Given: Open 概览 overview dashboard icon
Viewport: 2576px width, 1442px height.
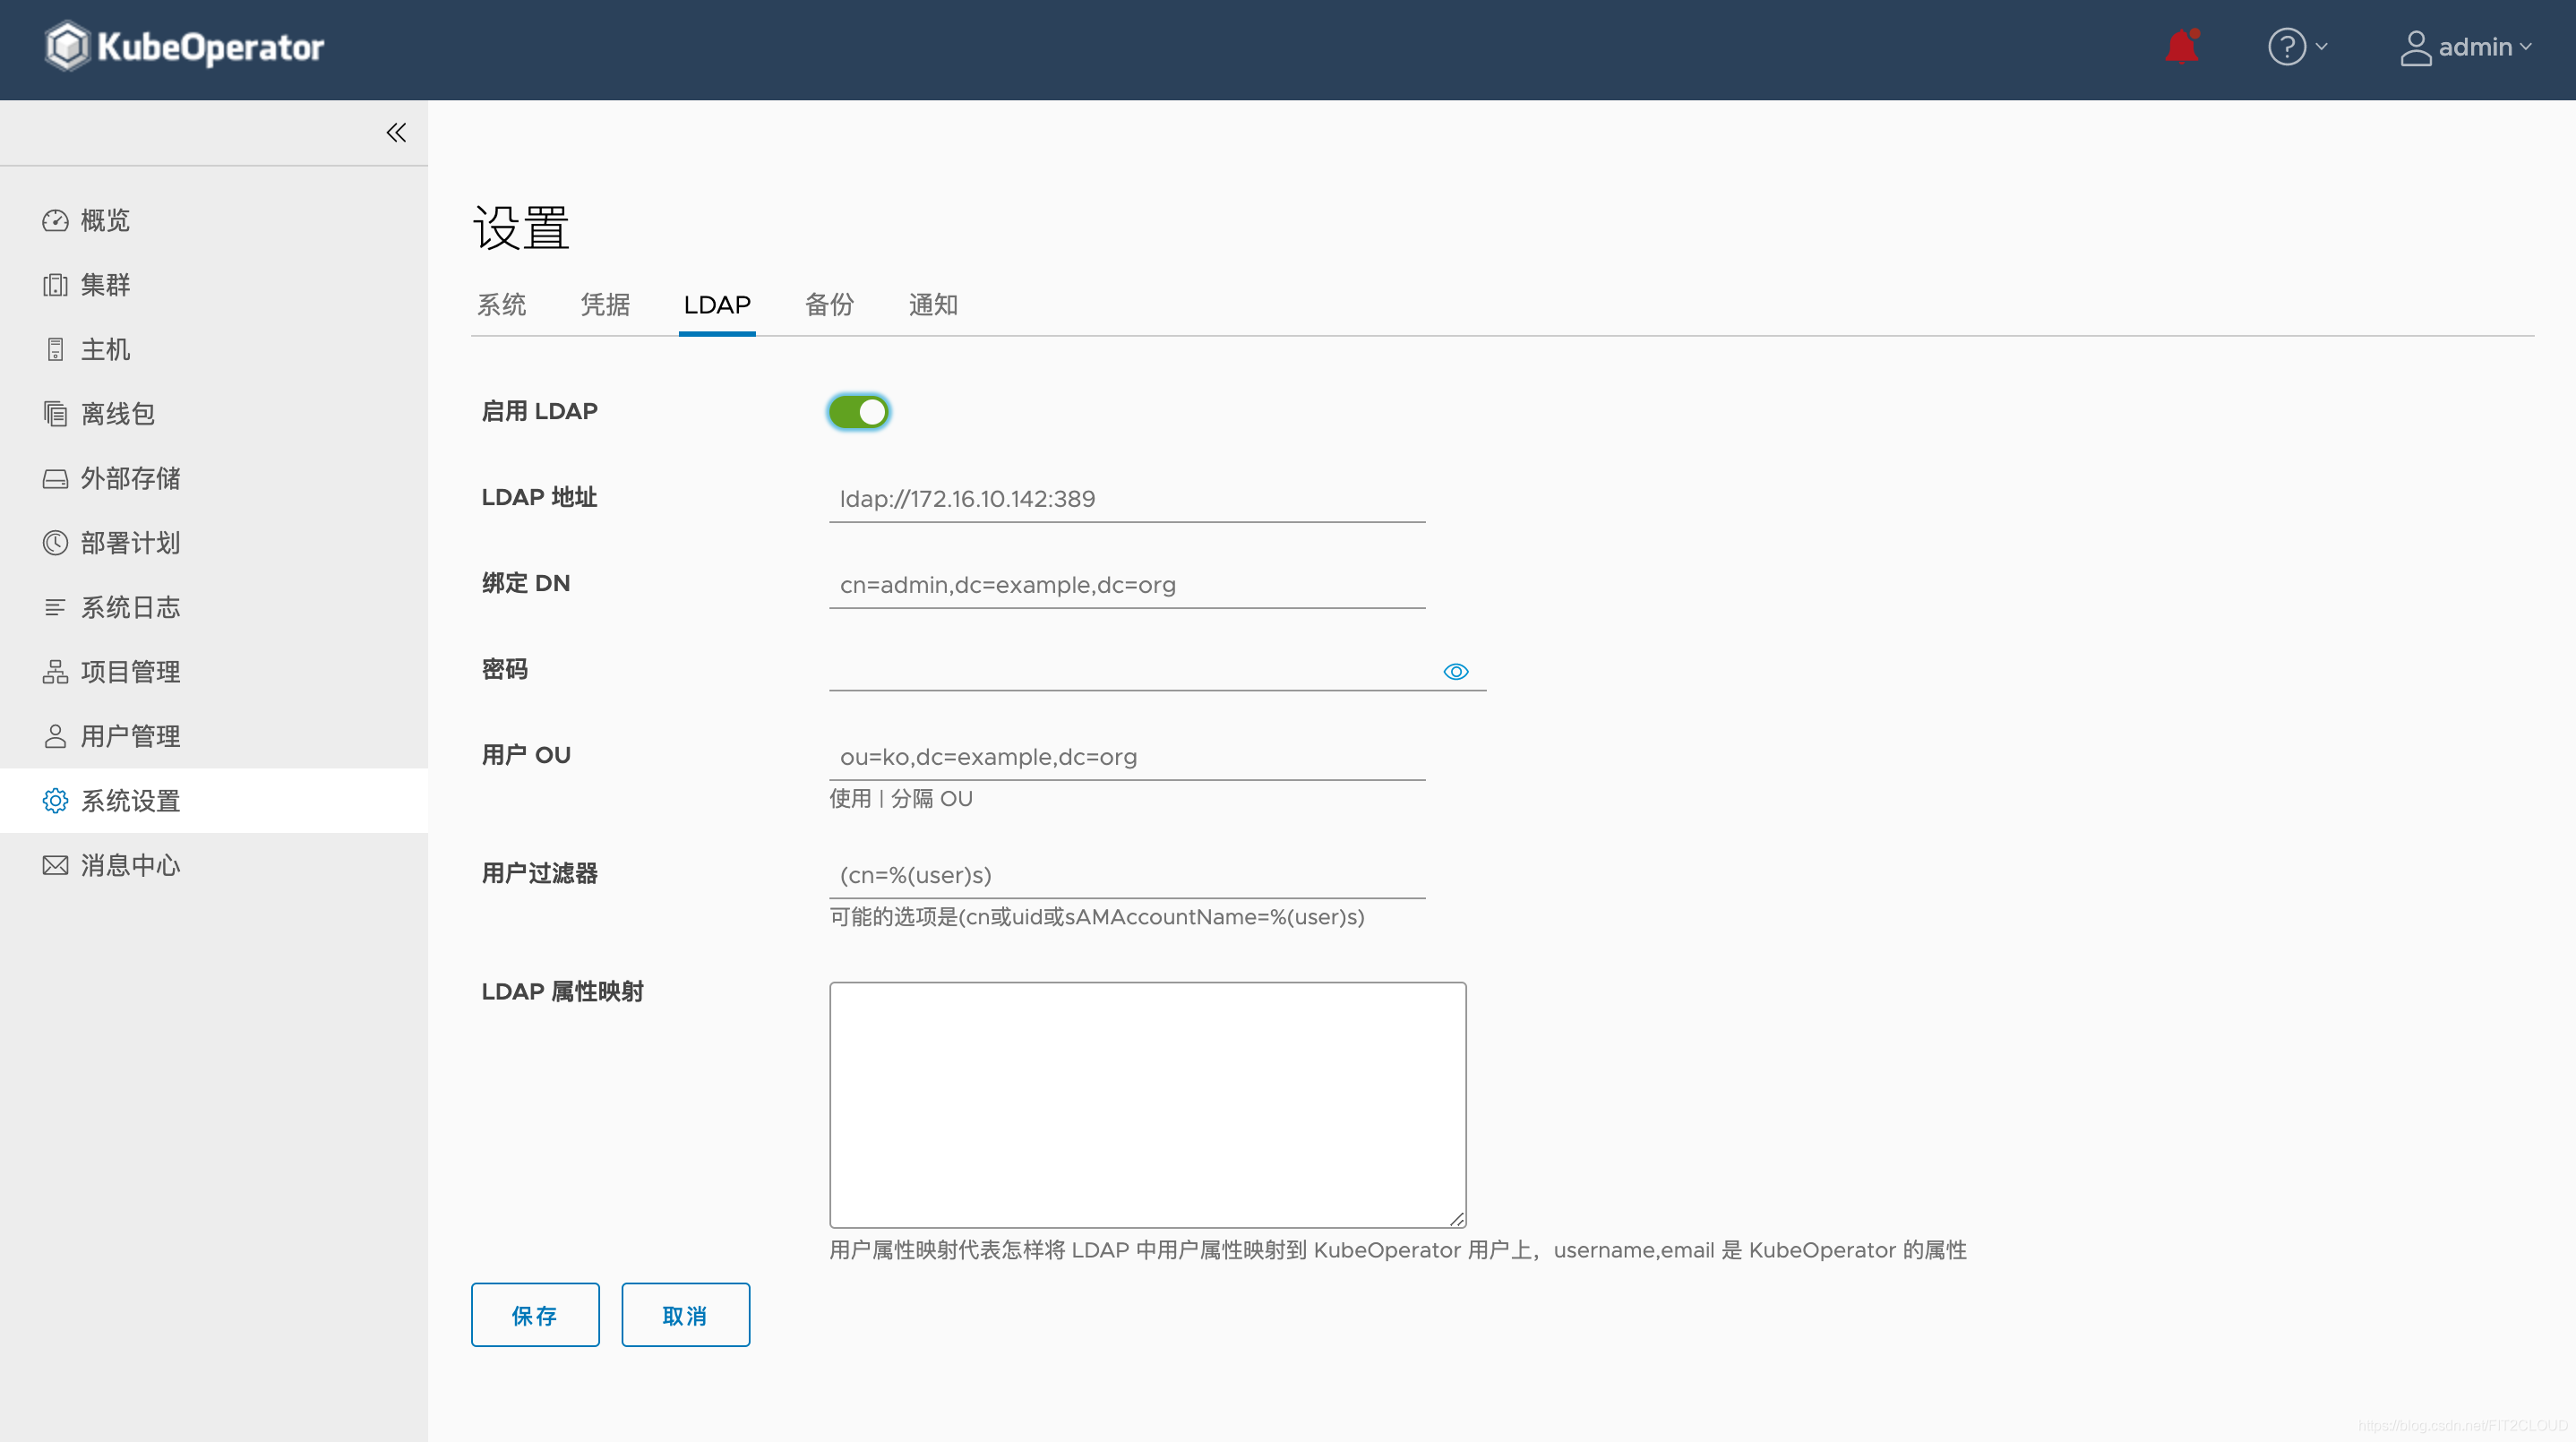Looking at the screenshot, I should click(x=55, y=220).
